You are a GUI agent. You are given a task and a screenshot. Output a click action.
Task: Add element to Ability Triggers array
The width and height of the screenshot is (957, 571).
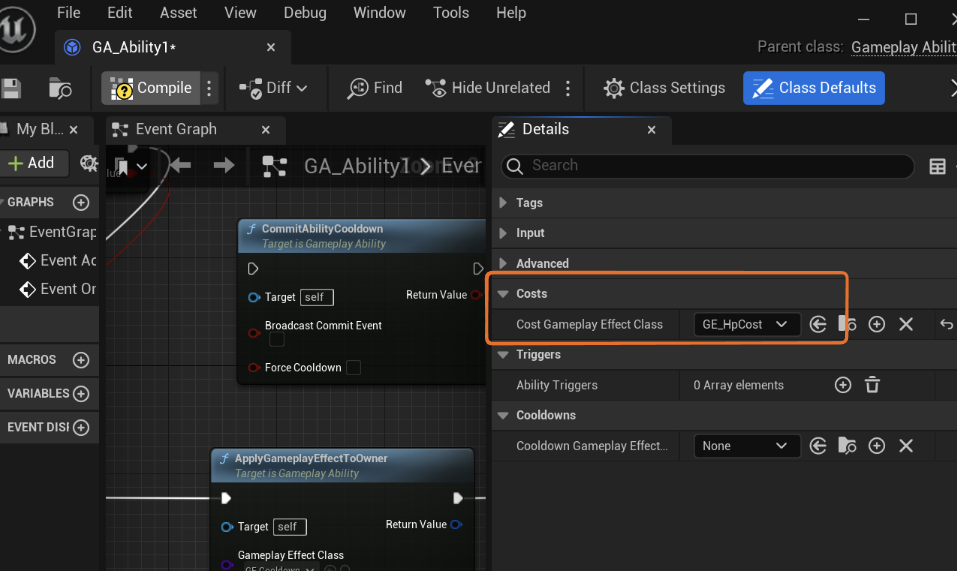coord(842,385)
